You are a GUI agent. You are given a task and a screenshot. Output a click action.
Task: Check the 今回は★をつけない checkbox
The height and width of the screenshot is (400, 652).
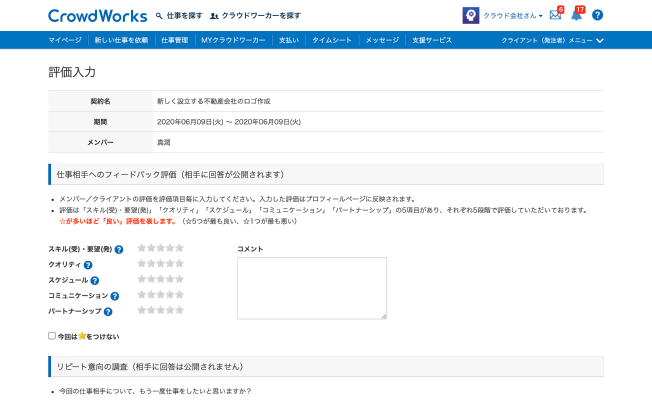click(52, 336)
